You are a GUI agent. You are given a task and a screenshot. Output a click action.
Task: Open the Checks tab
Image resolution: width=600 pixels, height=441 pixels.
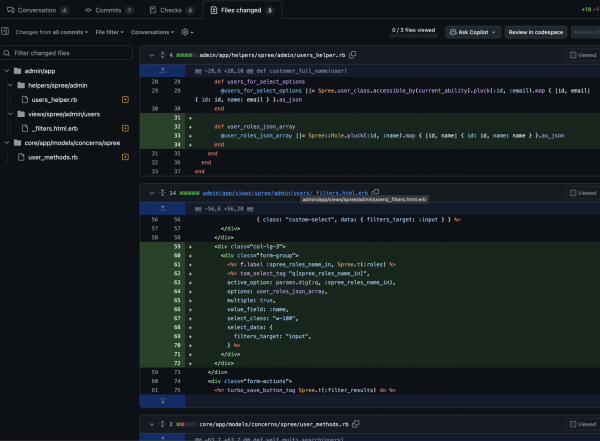coord(171,10)
